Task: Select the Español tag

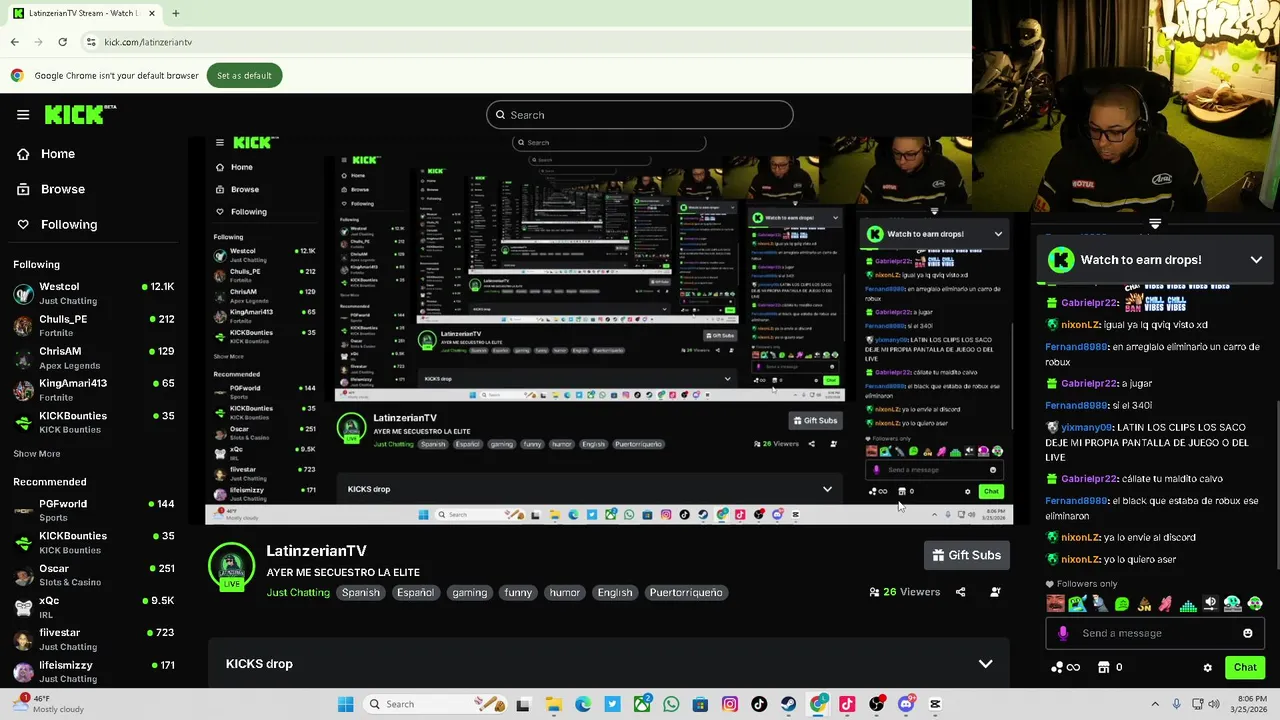Action: [x=415, y=592]
